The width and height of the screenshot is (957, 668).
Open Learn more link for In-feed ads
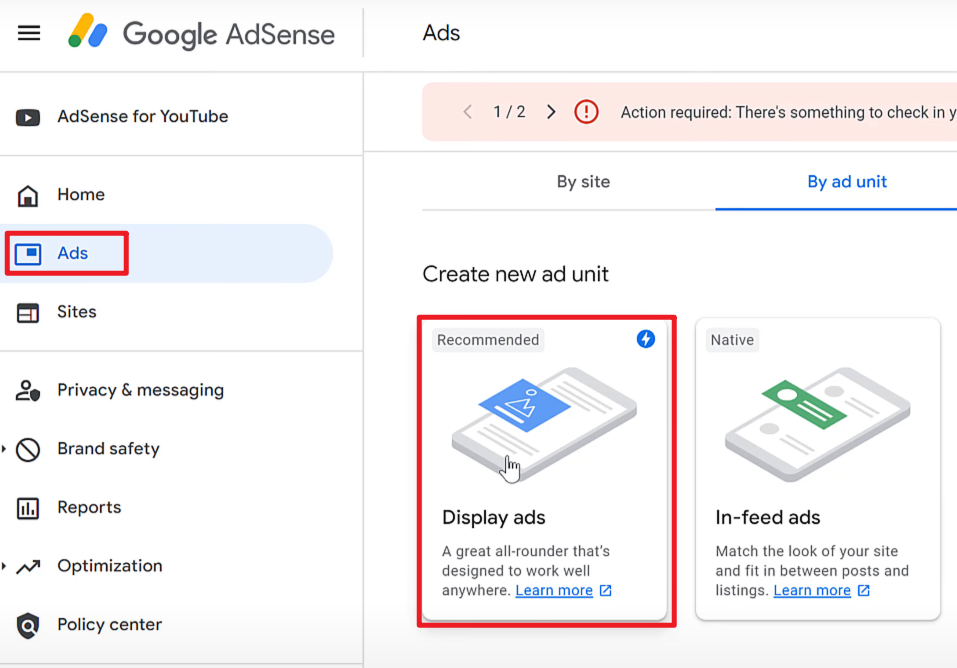(x=812, y=590)
